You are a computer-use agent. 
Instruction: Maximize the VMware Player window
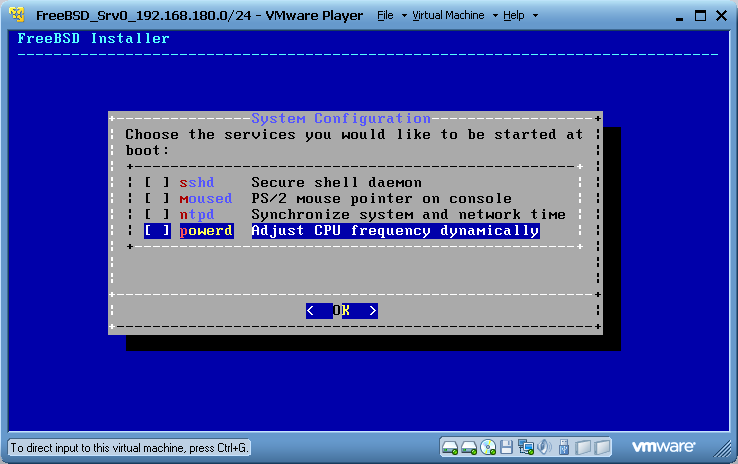pyautogui.click(x=700, y=16)
